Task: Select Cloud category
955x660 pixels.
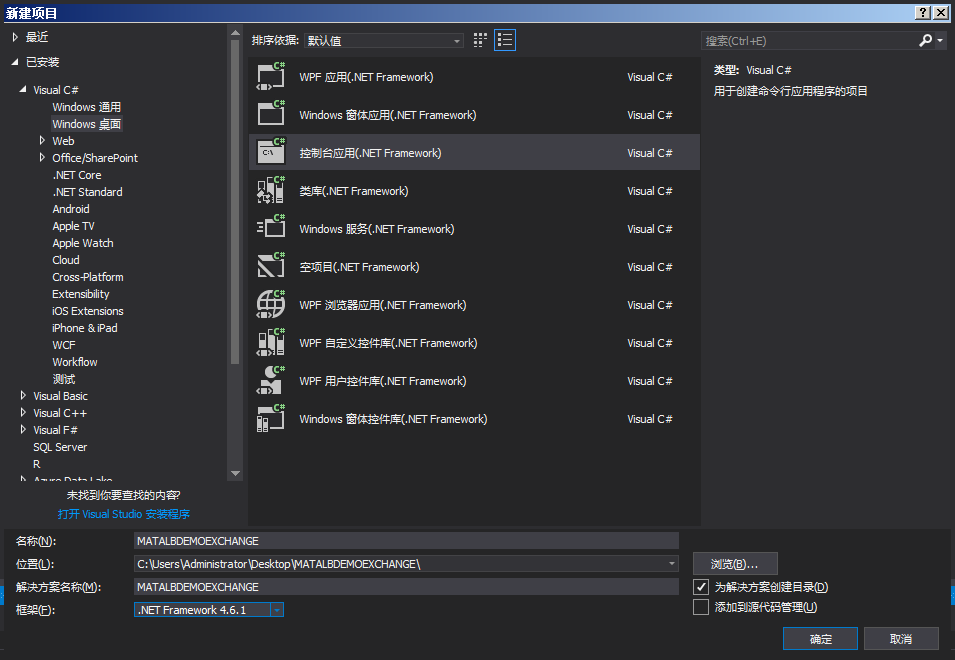Action: pos(66,261)
